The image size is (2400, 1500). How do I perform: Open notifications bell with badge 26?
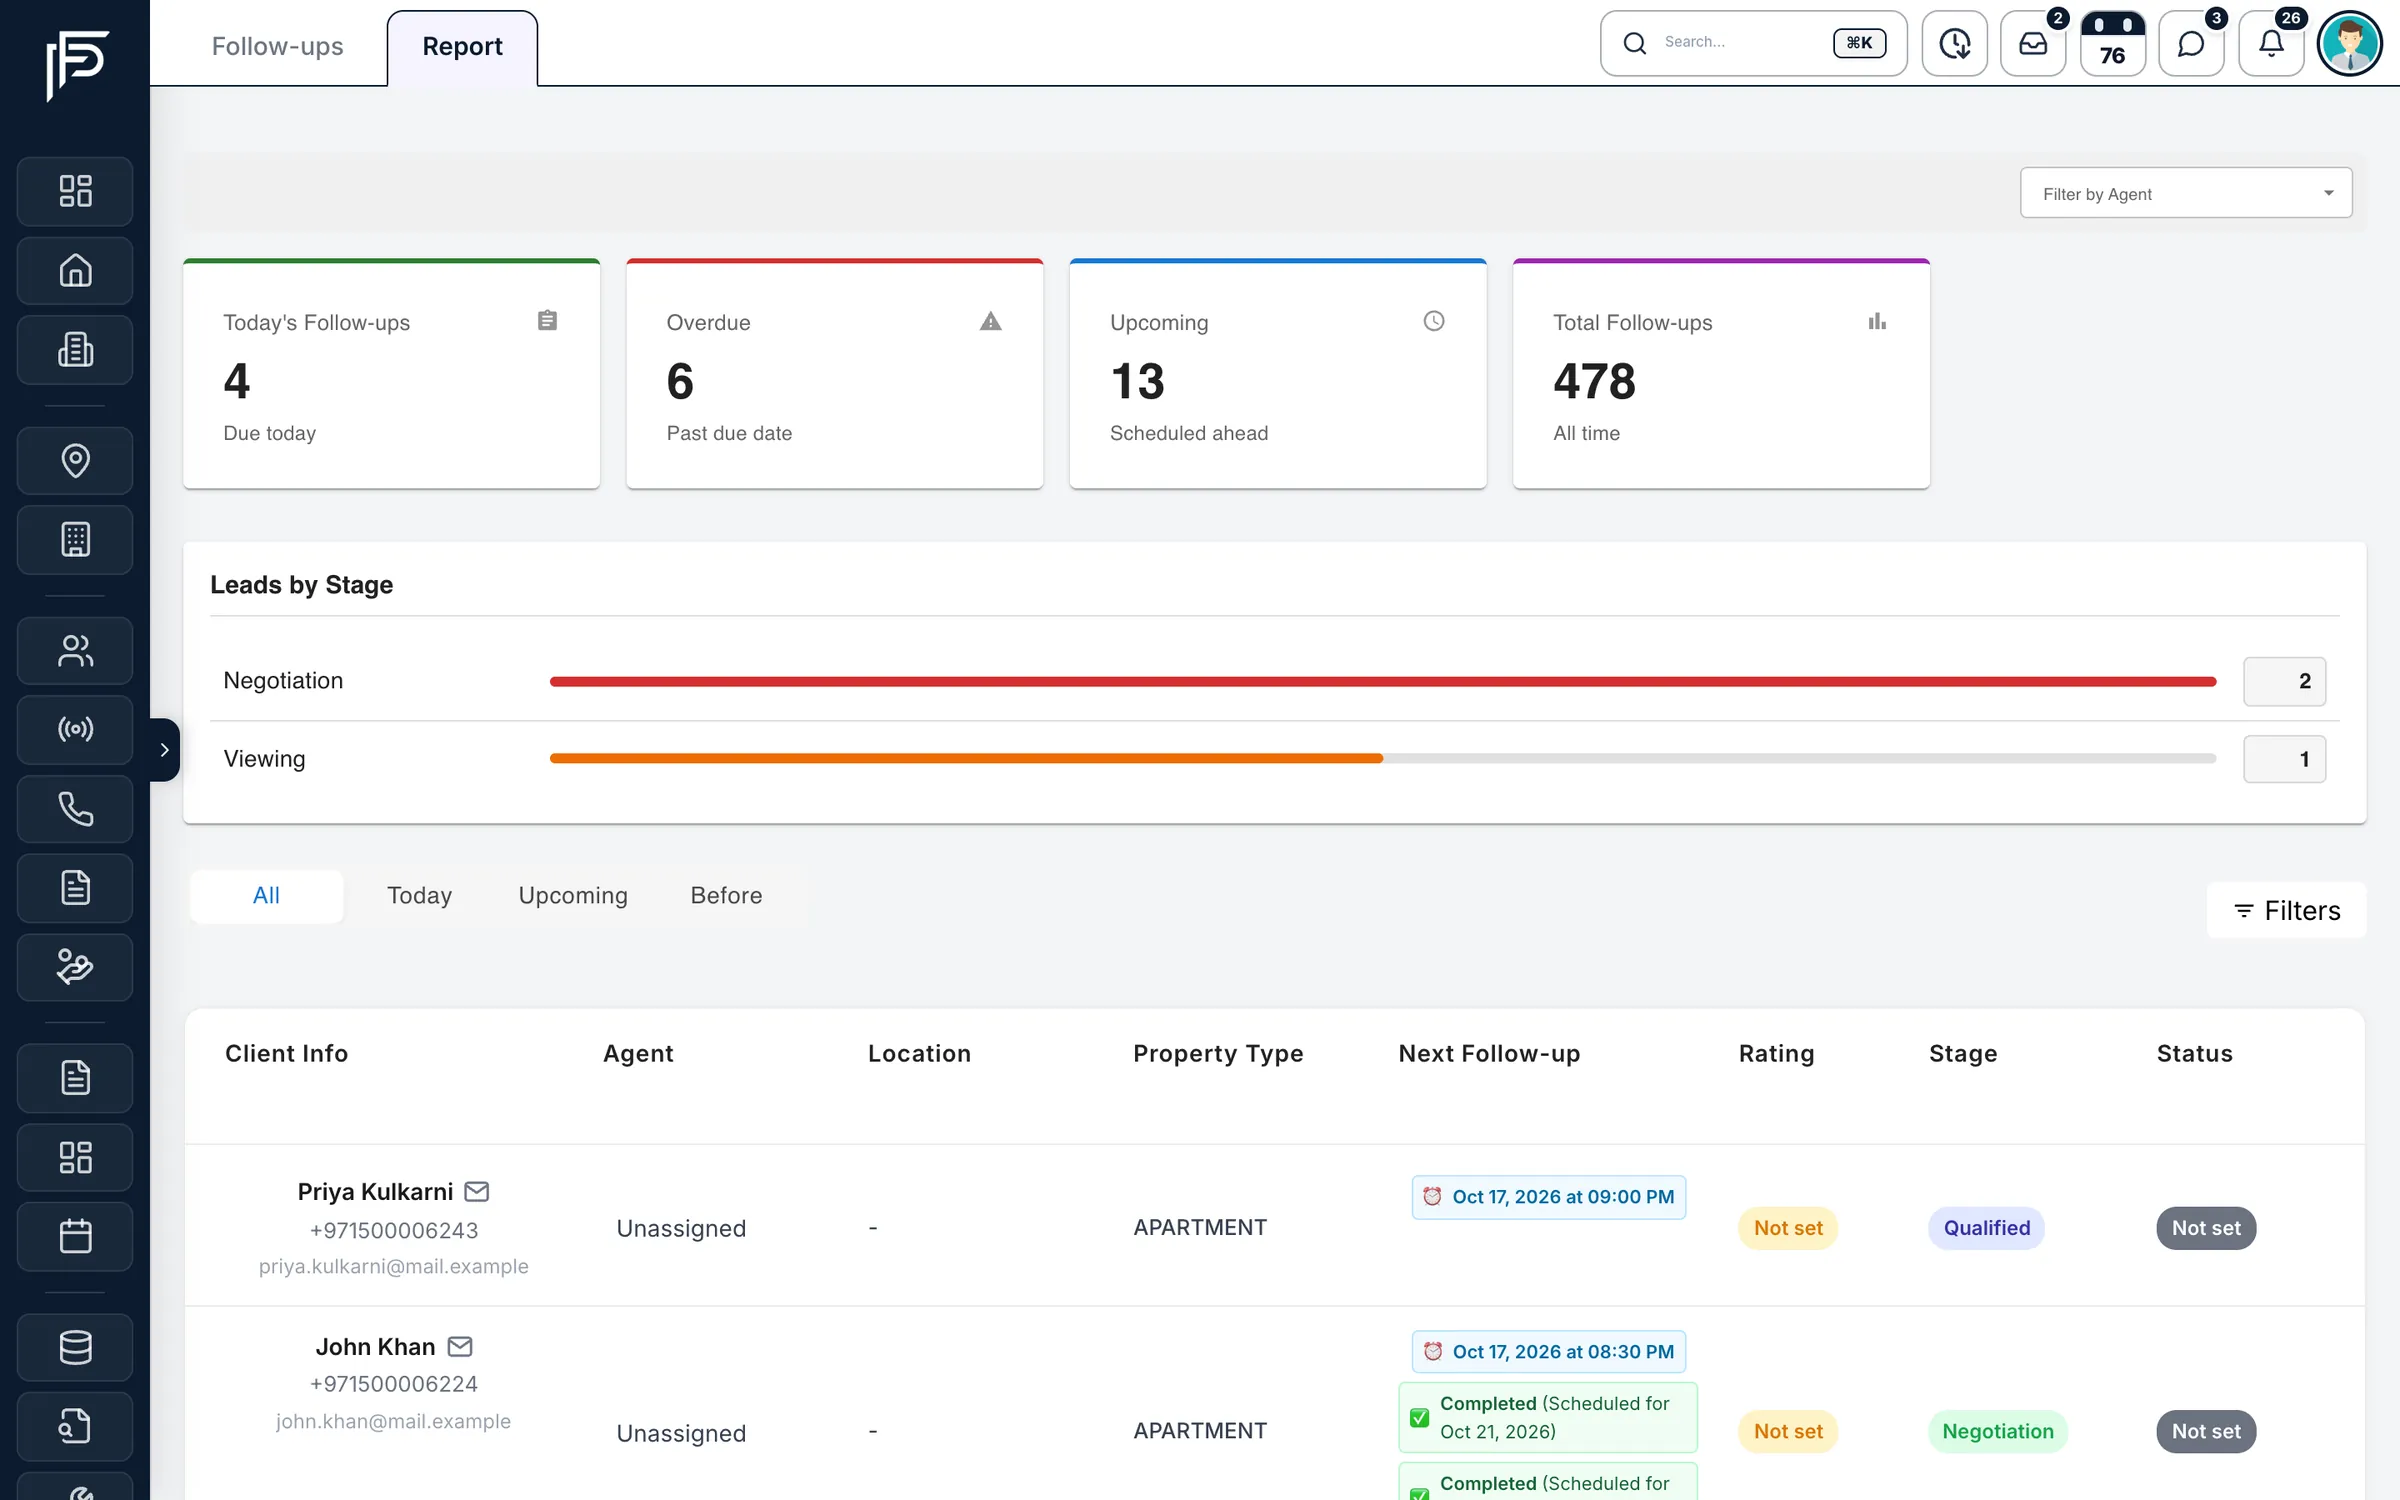point(2271,43)
